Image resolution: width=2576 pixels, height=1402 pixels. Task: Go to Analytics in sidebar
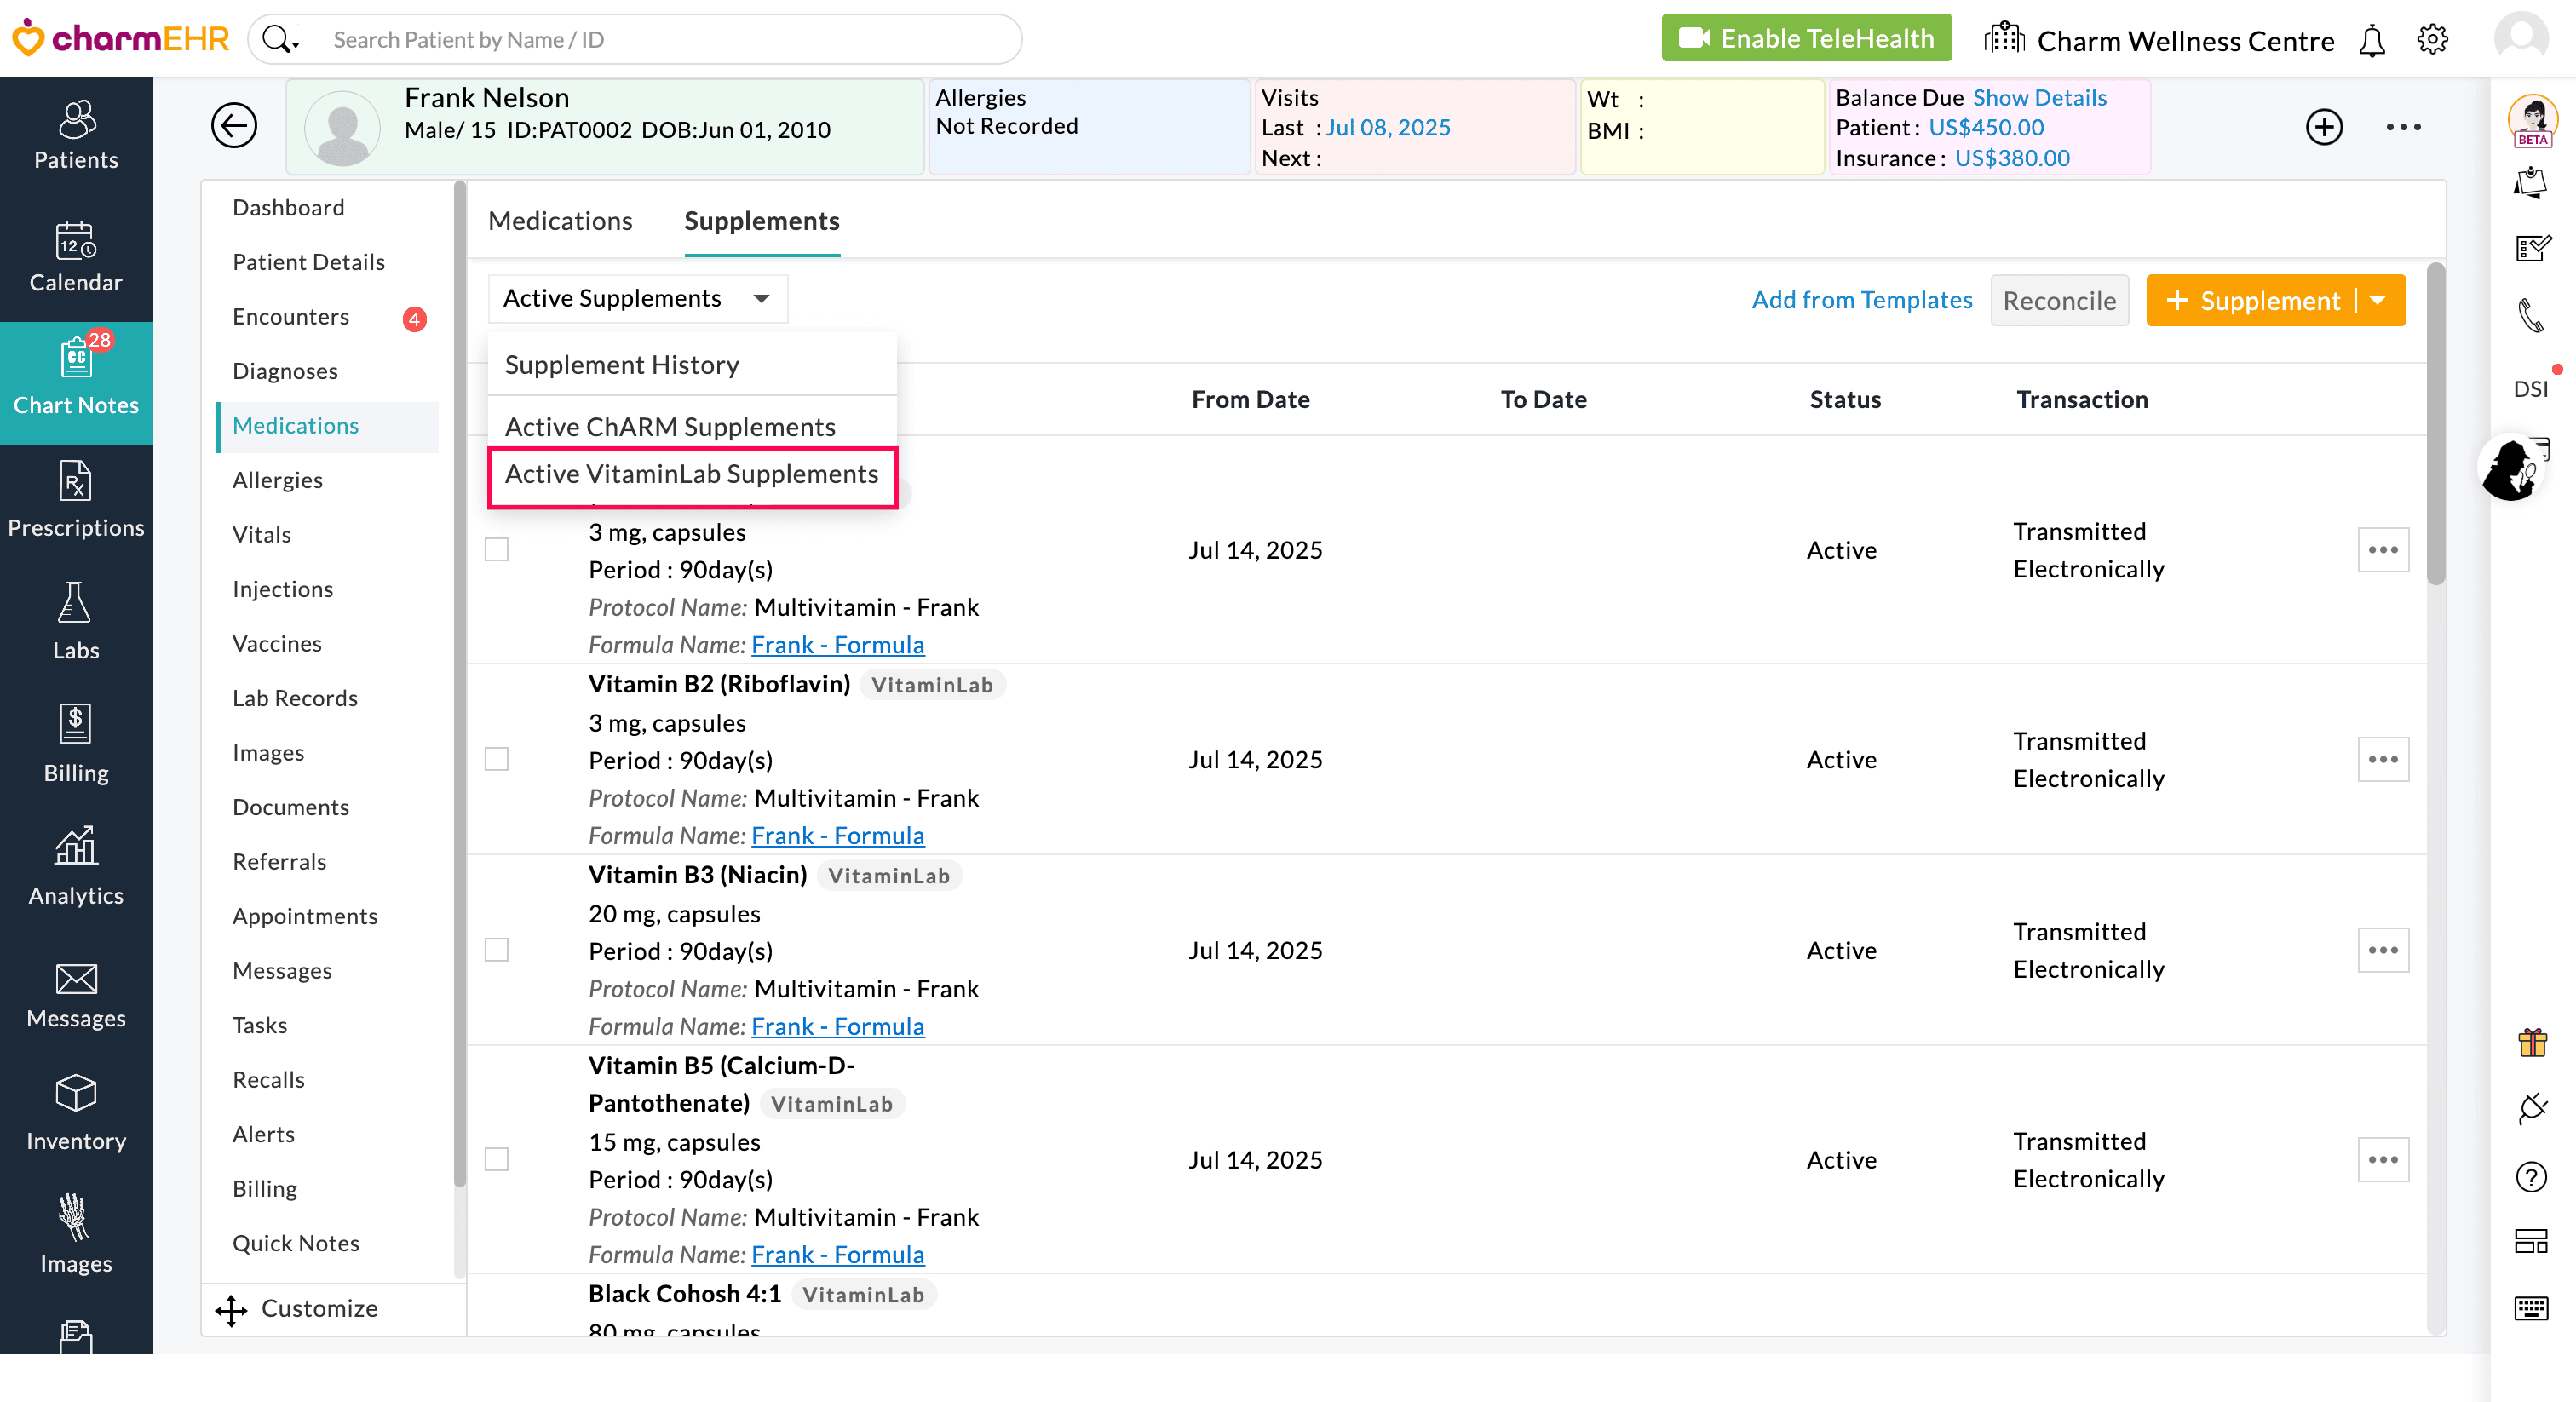(x=76, y=867)
